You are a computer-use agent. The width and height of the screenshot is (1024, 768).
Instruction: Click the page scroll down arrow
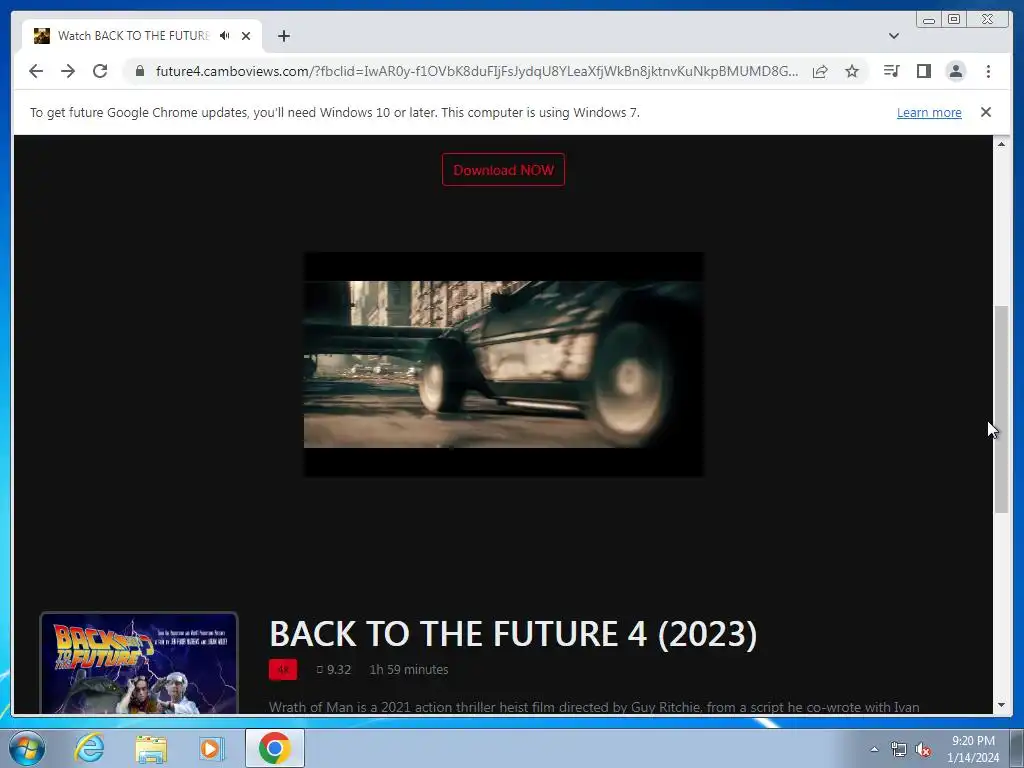pyautogui.click(x=1001, y=705)
